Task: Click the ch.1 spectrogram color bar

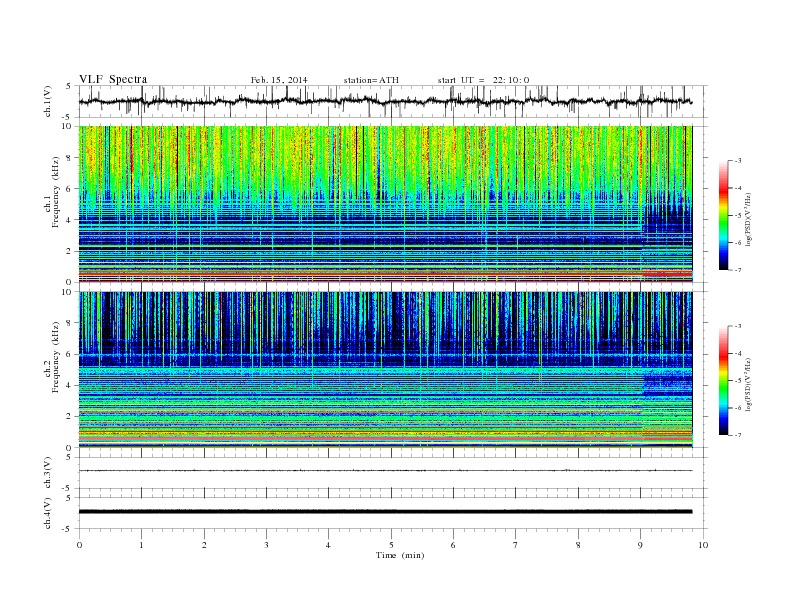Action: tap(723, 215)
